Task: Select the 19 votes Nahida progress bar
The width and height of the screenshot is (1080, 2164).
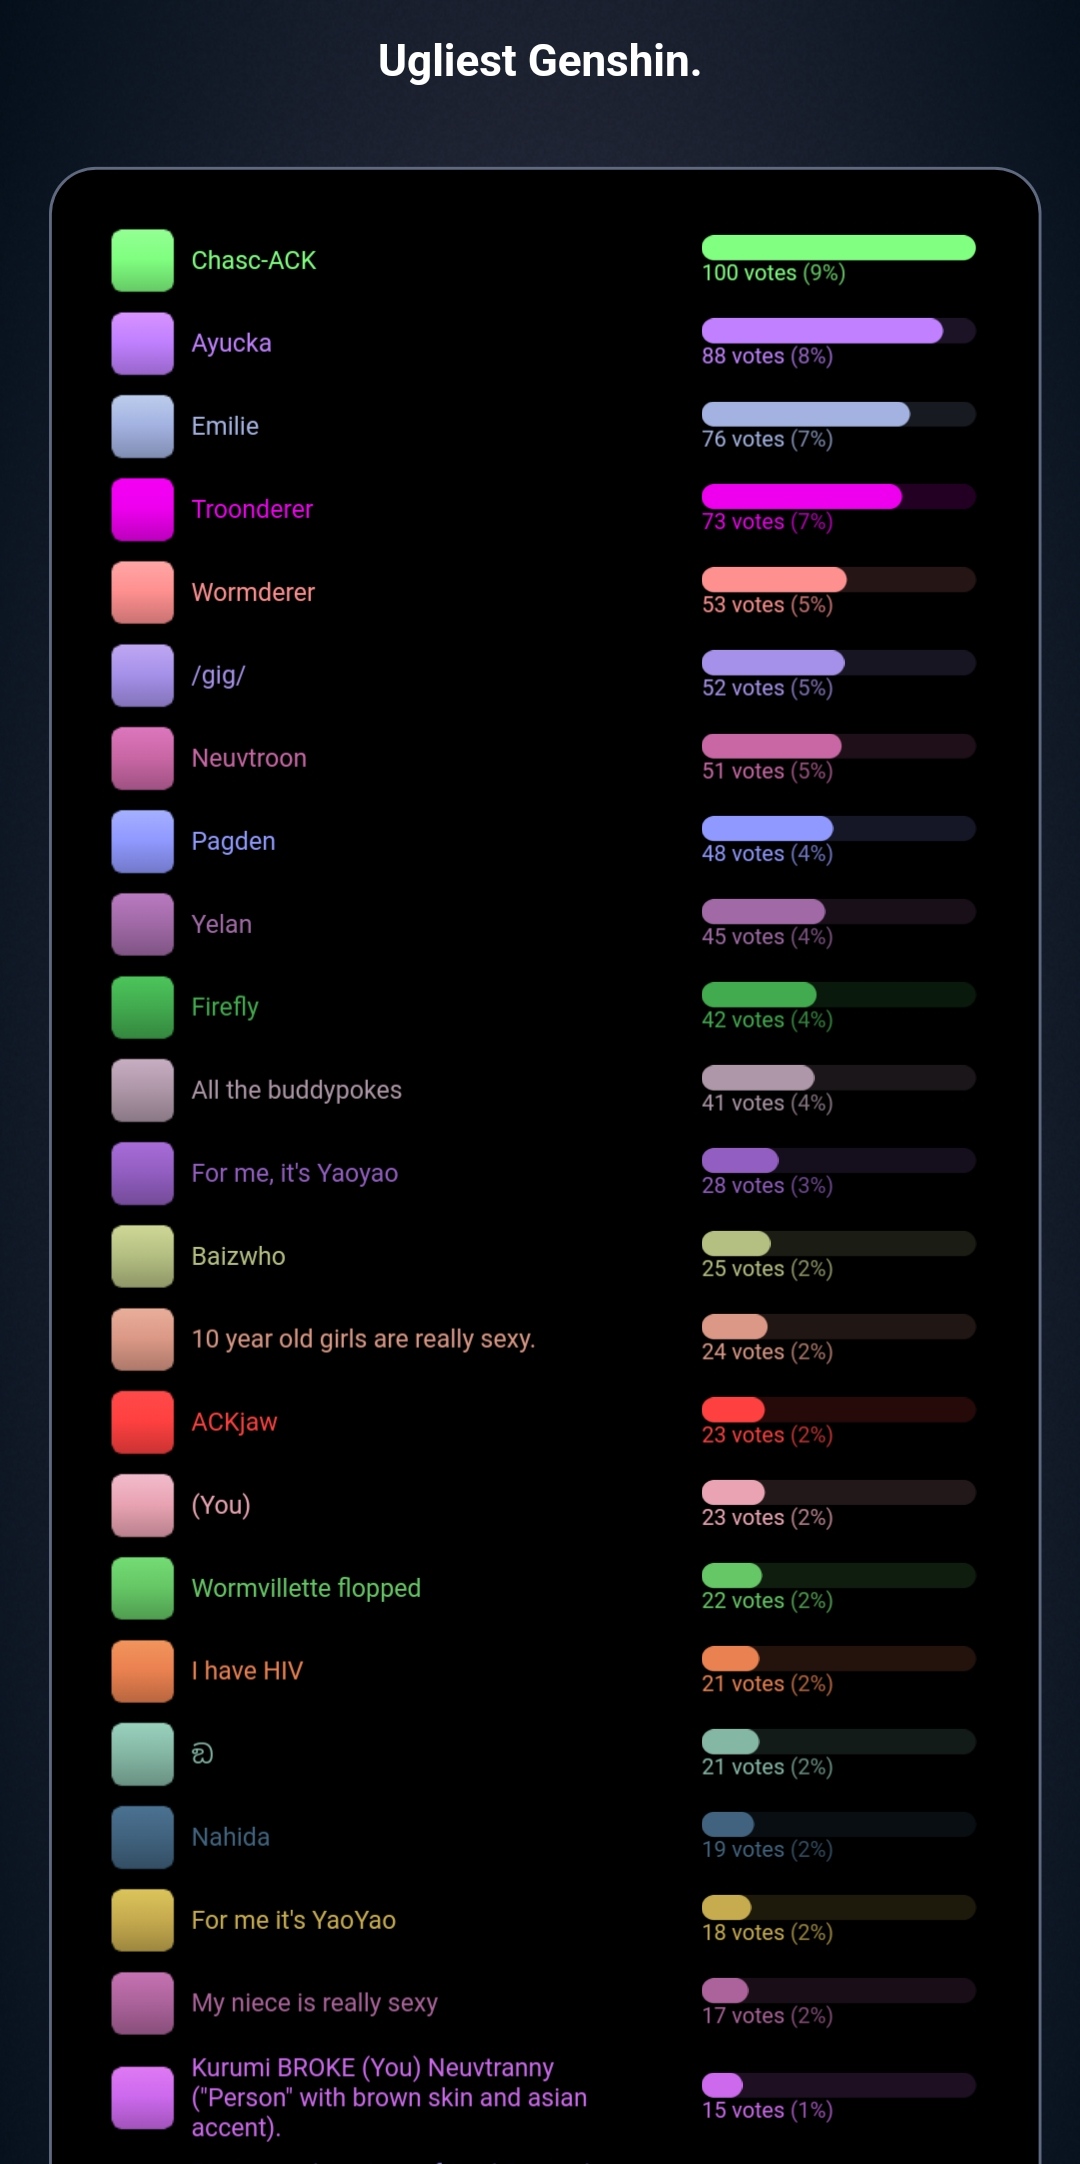Action: click(x=838, y=1824)
